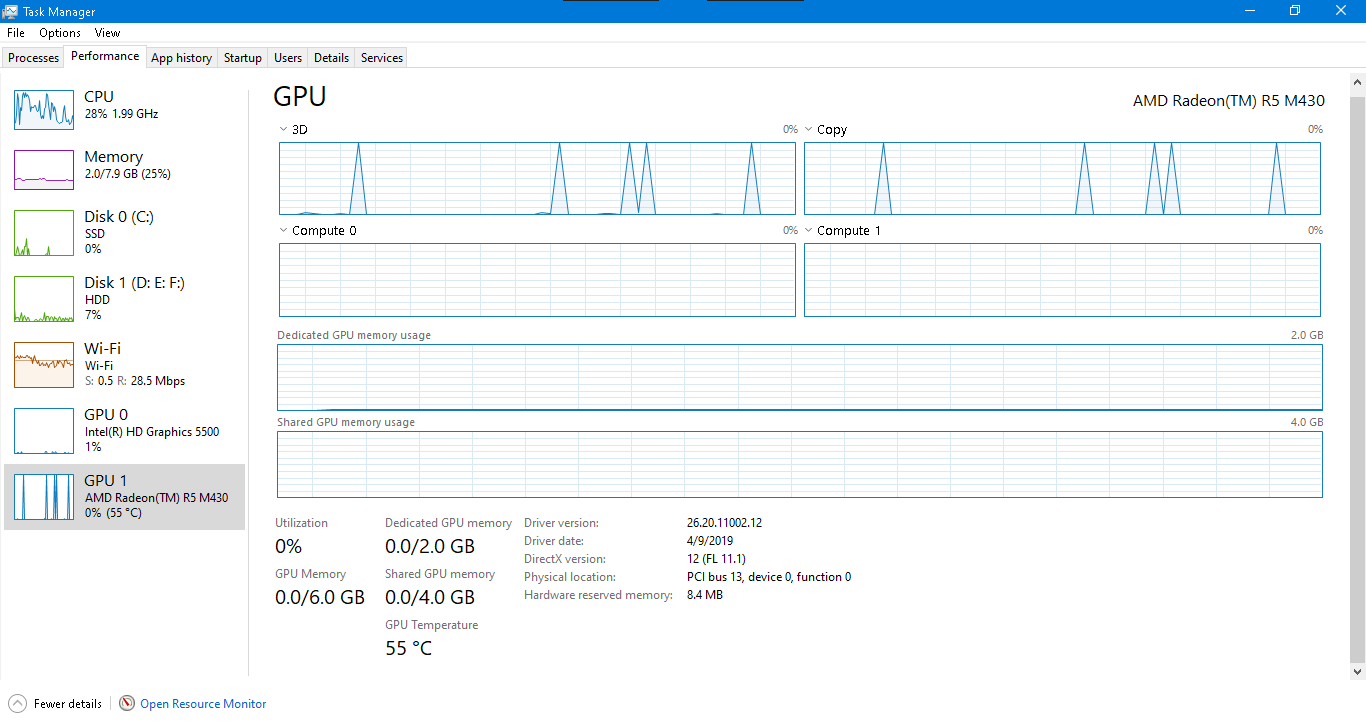Click the Compute 1 utilization graph
The height and width of the screenshot is (728, 1366).
1062,280
